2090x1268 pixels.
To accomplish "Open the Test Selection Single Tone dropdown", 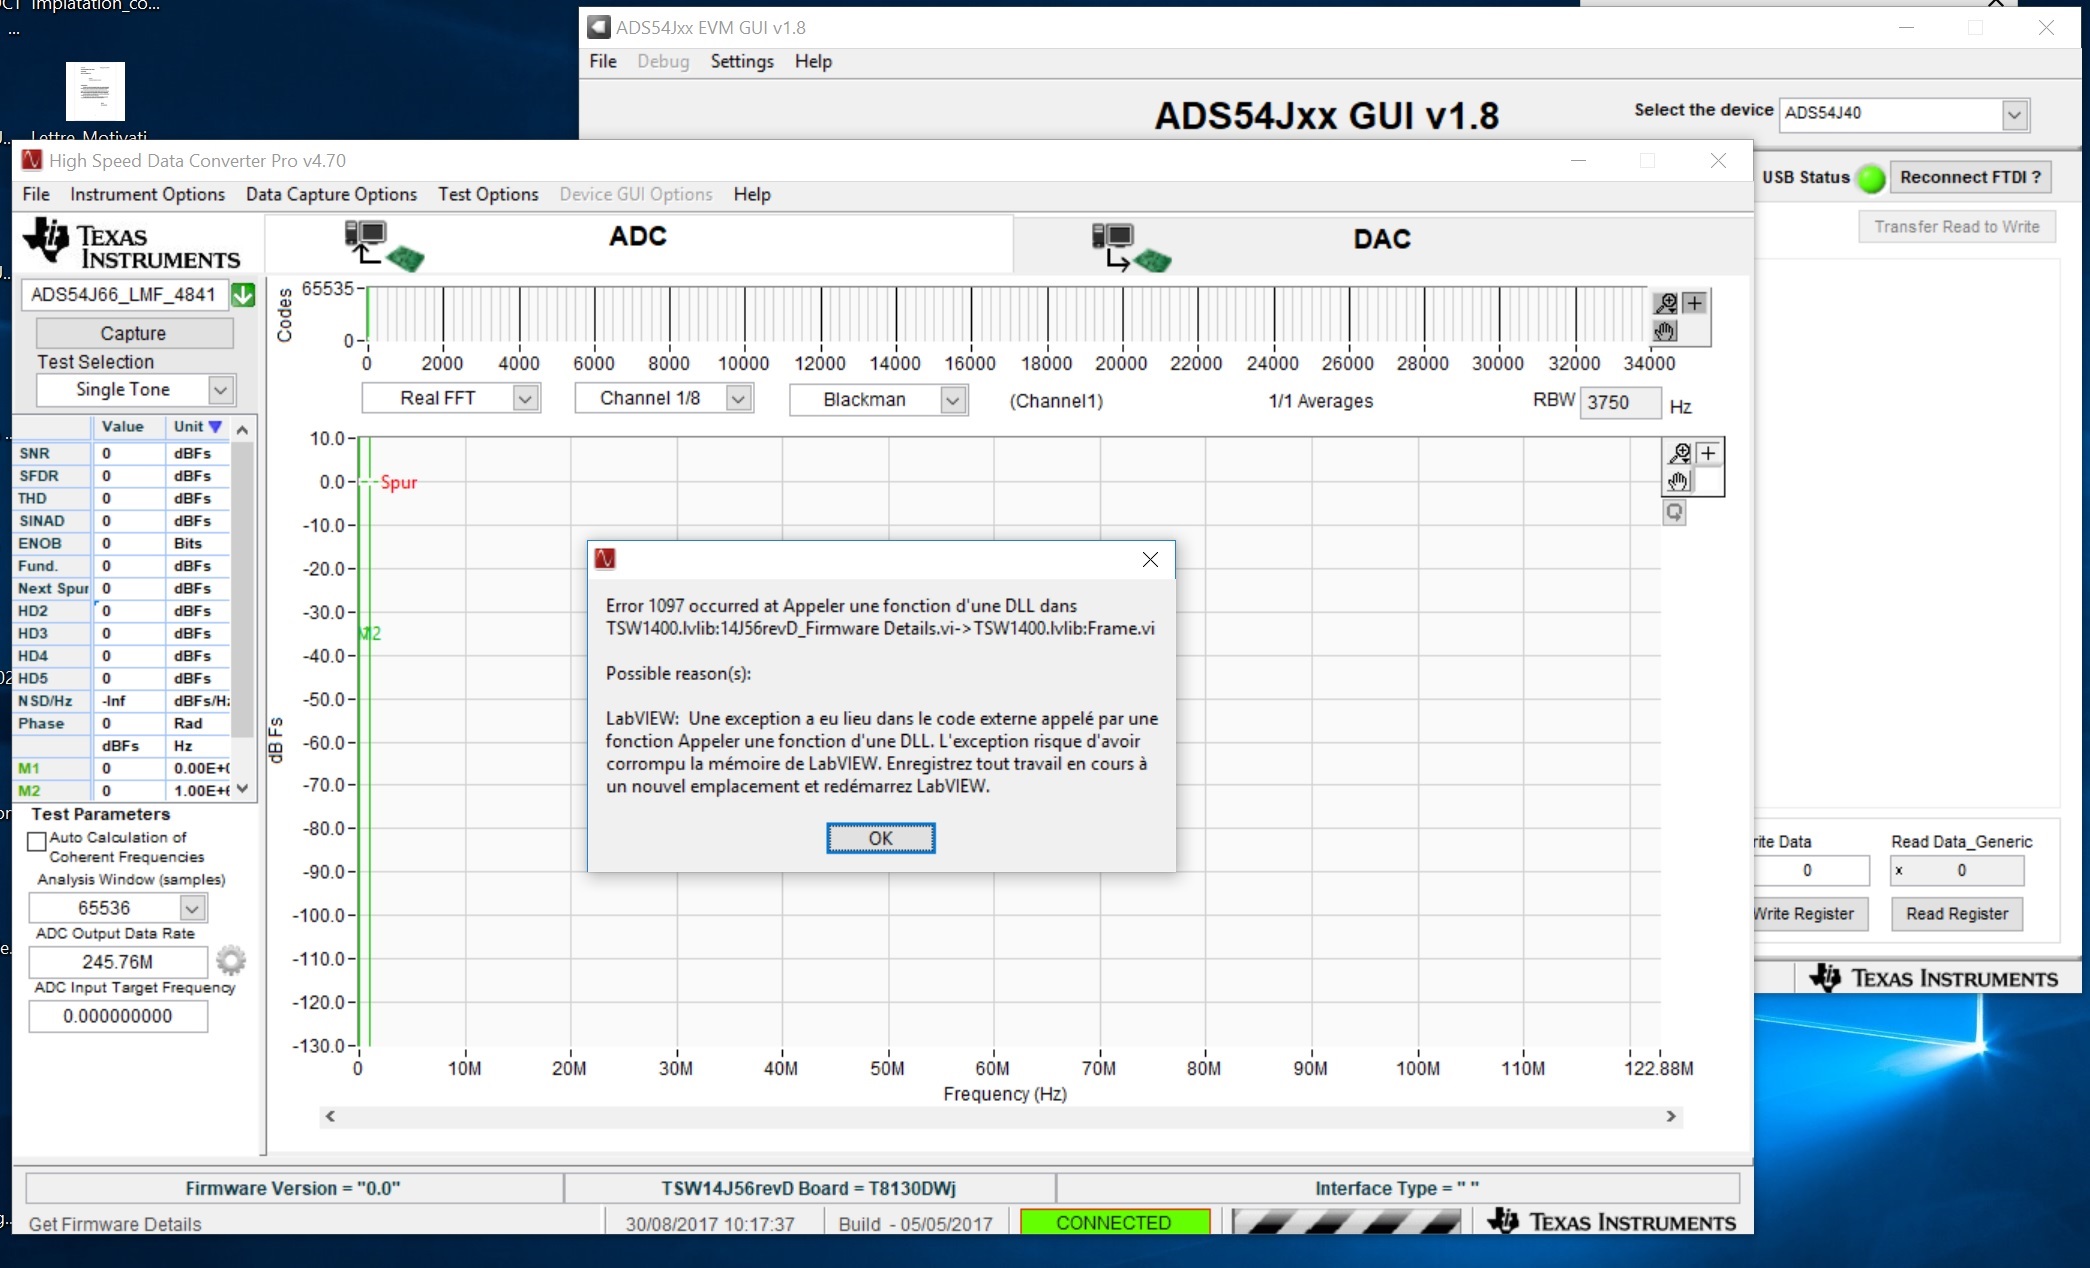I will [221, 390].
